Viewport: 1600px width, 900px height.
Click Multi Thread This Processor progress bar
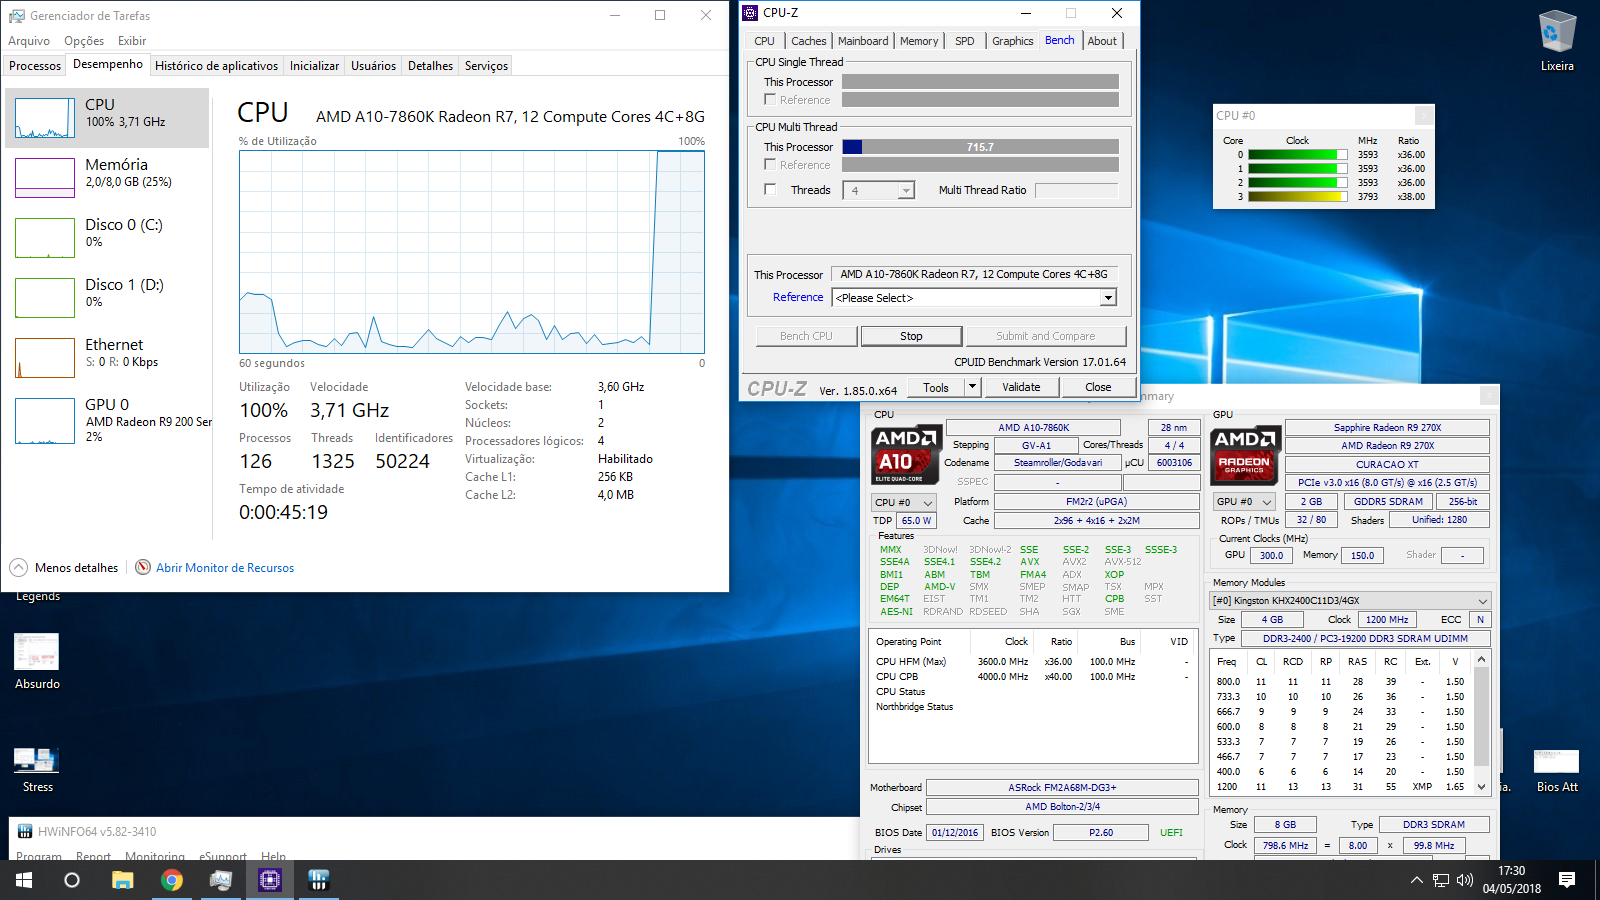pos(980,147)
